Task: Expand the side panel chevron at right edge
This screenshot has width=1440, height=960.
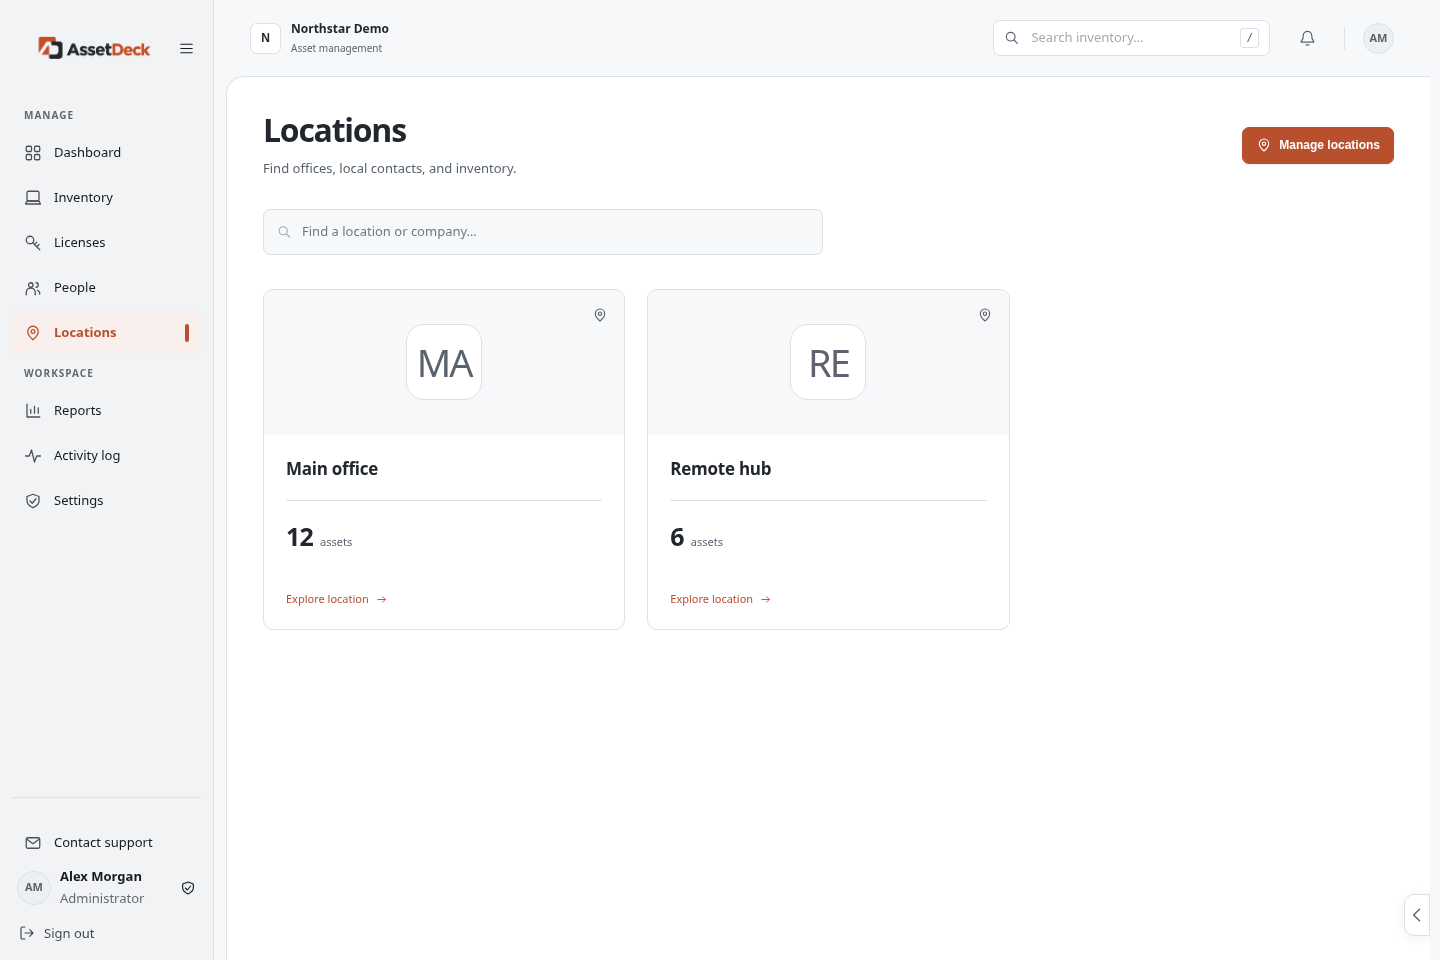Action: point(1417,915)
